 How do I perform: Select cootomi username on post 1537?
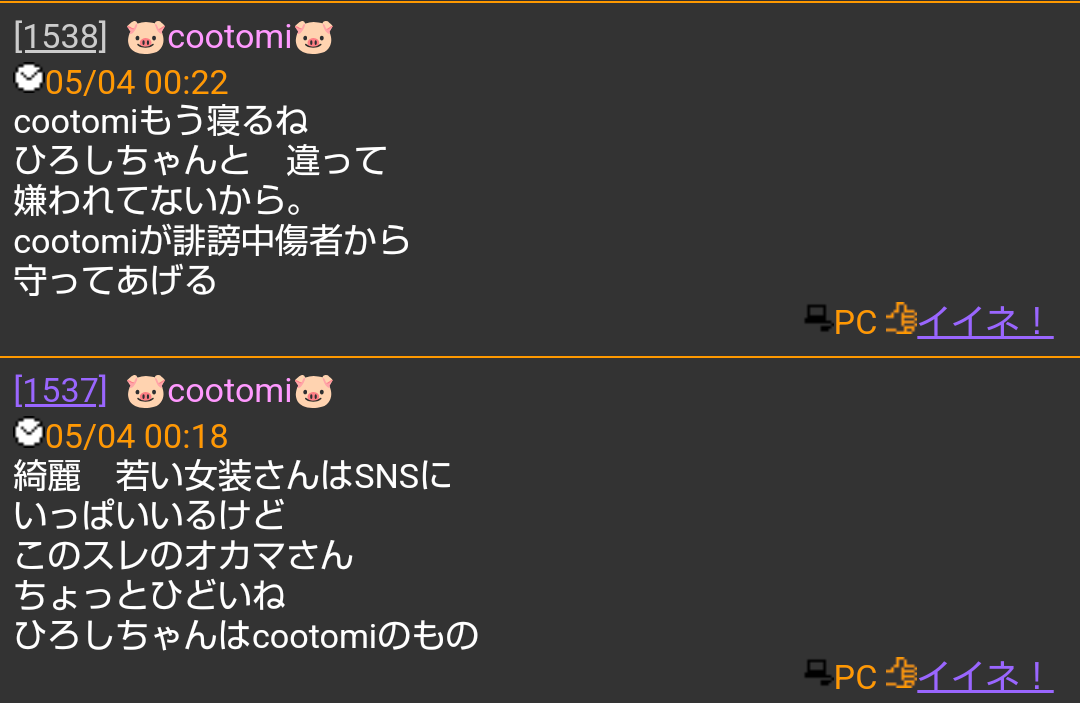[230, 391]
